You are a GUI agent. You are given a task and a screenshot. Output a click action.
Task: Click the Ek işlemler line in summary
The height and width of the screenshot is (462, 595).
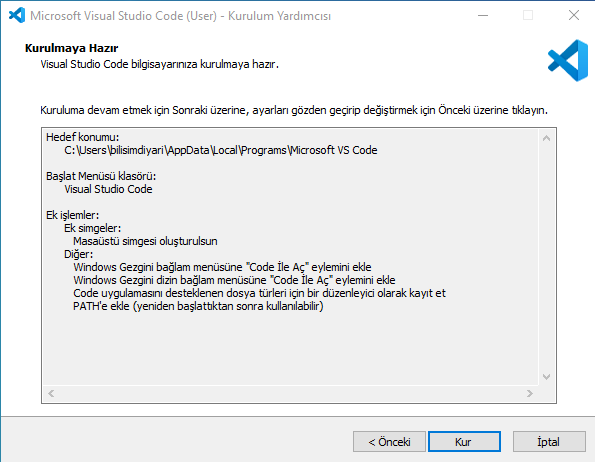(x=72, y=215)
